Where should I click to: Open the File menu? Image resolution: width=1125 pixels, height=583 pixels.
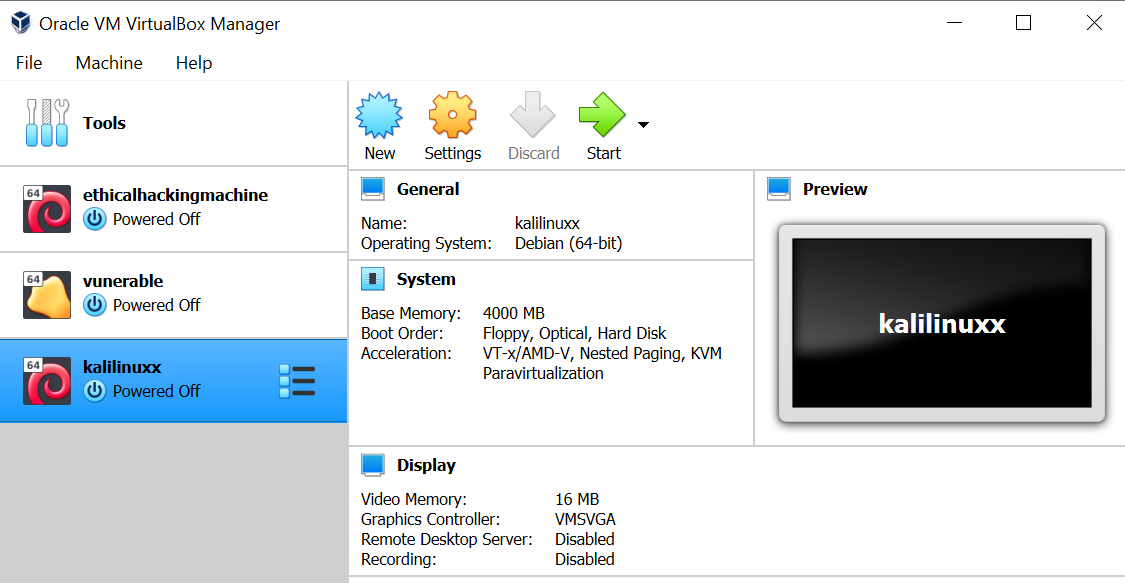coord(29,63)
